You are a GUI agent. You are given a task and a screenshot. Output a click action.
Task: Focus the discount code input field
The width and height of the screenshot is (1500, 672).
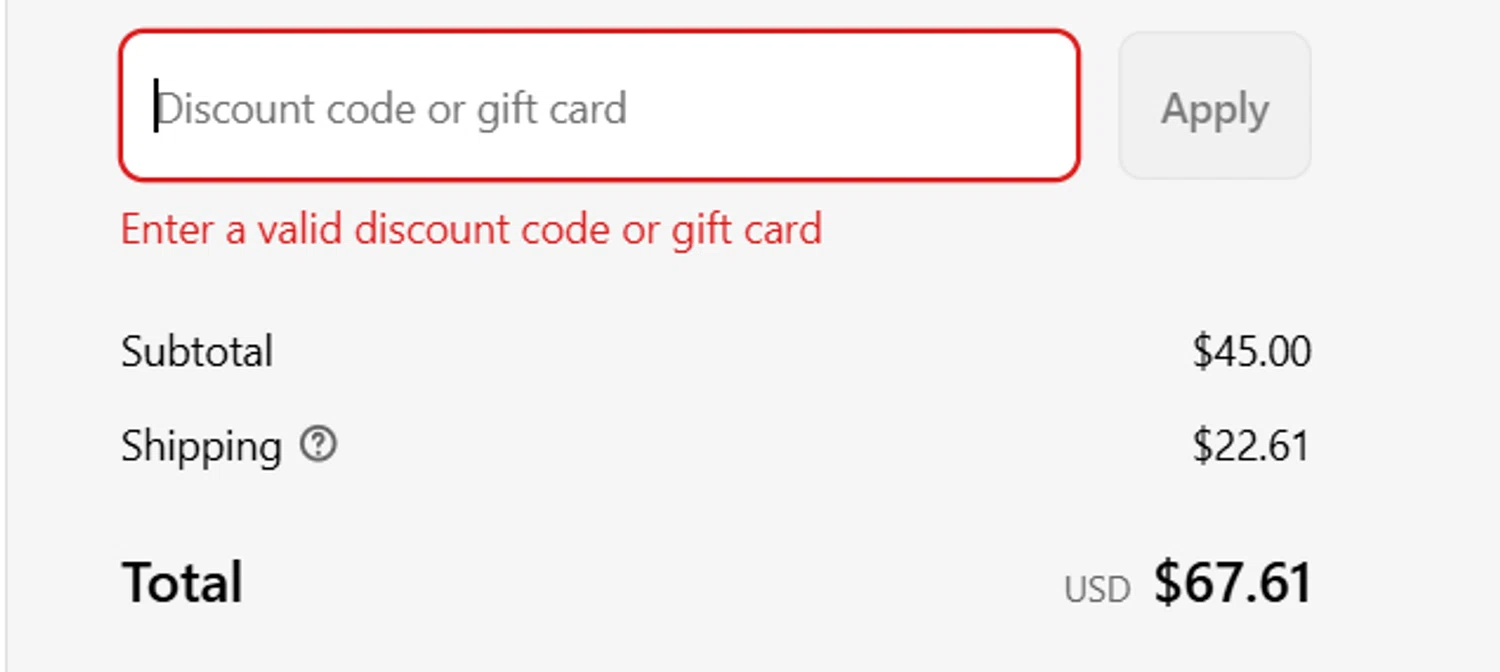coord(598,106)
